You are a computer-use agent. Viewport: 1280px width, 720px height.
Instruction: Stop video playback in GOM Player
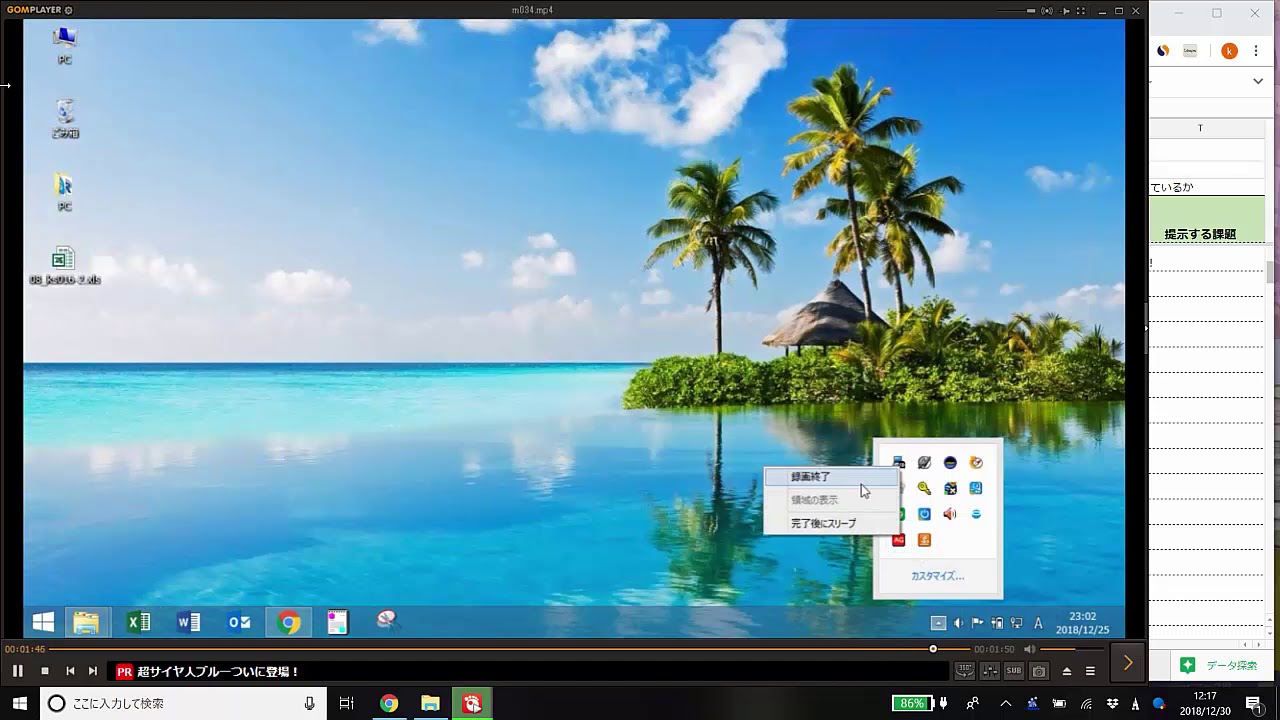point(44,671)
